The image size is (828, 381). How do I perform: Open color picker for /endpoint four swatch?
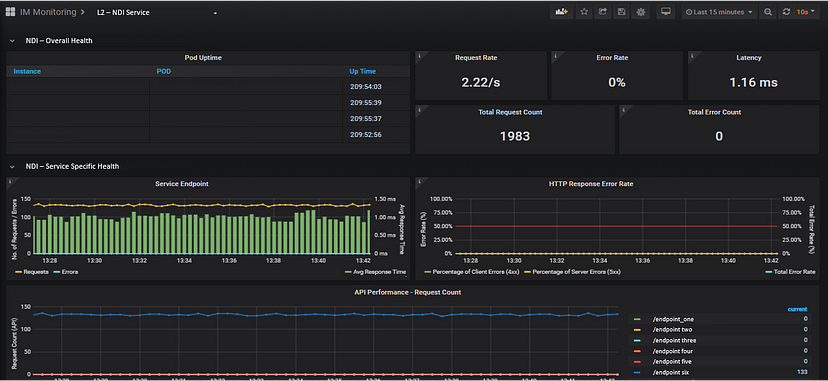click(636, 351)
